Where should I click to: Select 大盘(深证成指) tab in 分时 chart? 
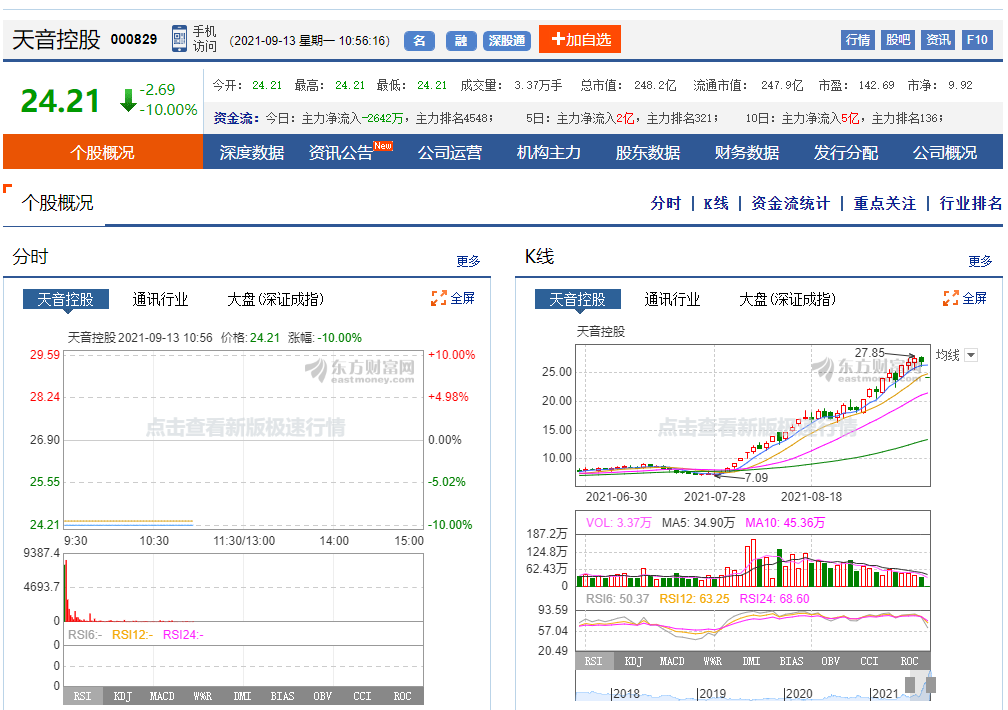275,299
